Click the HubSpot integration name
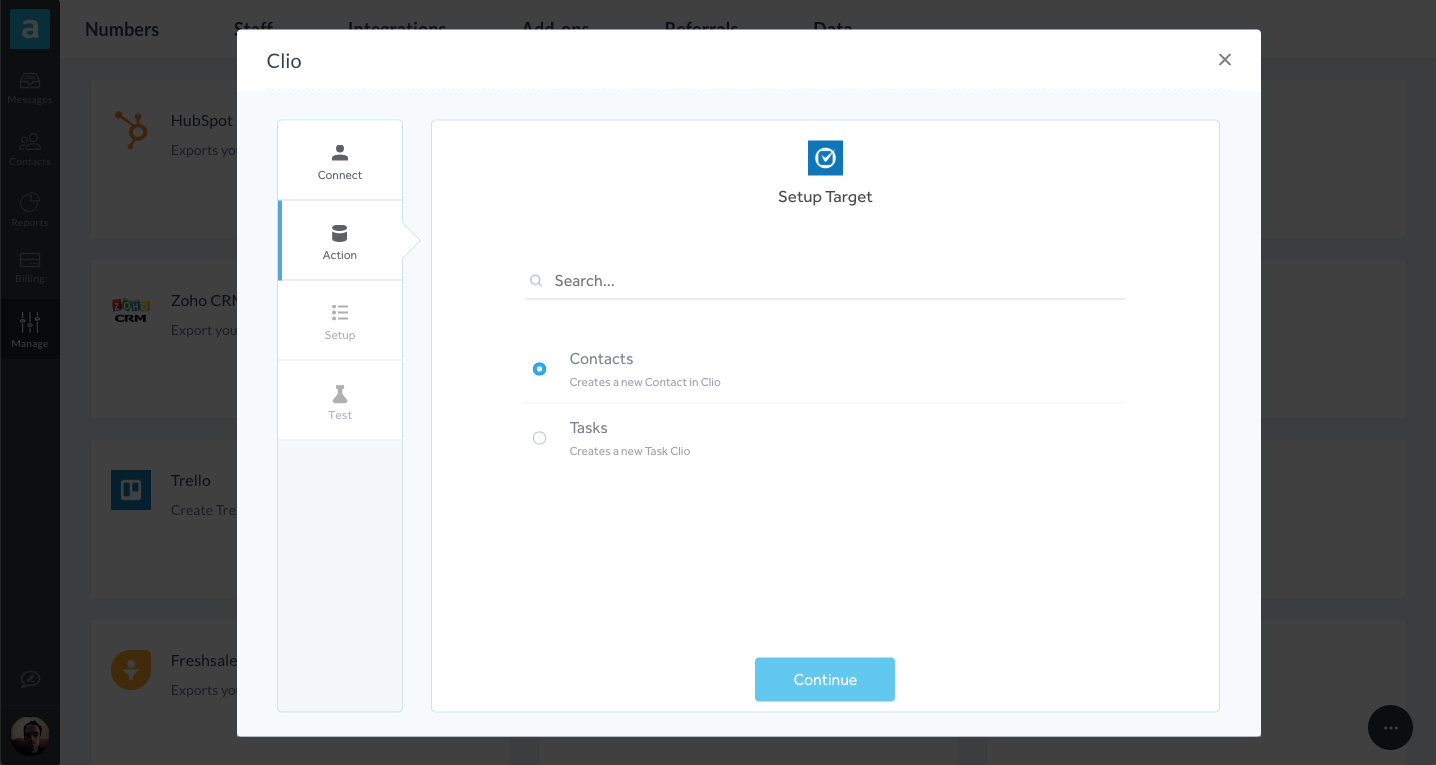Image resolution: width=1436 pixels, height=765 pixels. click(x=202, y=120)
